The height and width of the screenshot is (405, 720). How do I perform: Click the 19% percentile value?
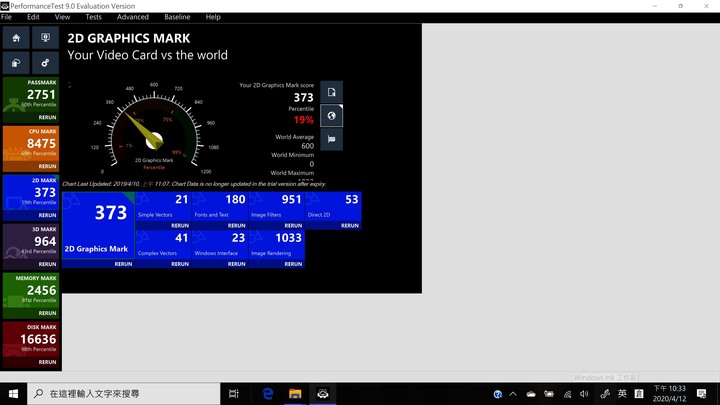[304, 120]
